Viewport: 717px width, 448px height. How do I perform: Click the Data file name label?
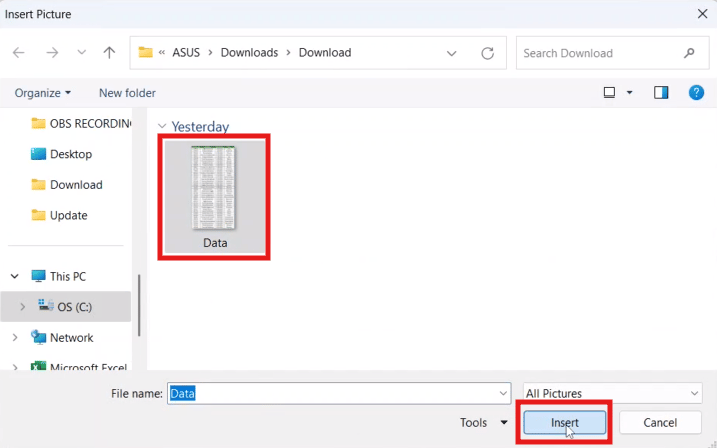coord(215,243)
